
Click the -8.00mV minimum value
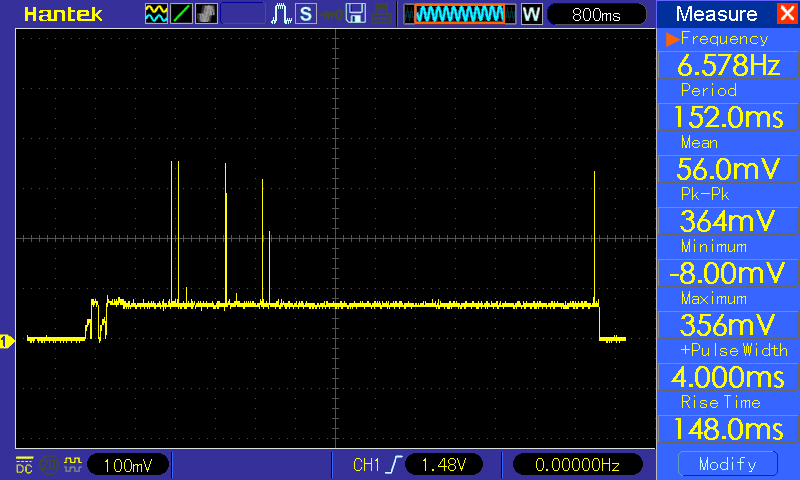click(x=729, y=273)
